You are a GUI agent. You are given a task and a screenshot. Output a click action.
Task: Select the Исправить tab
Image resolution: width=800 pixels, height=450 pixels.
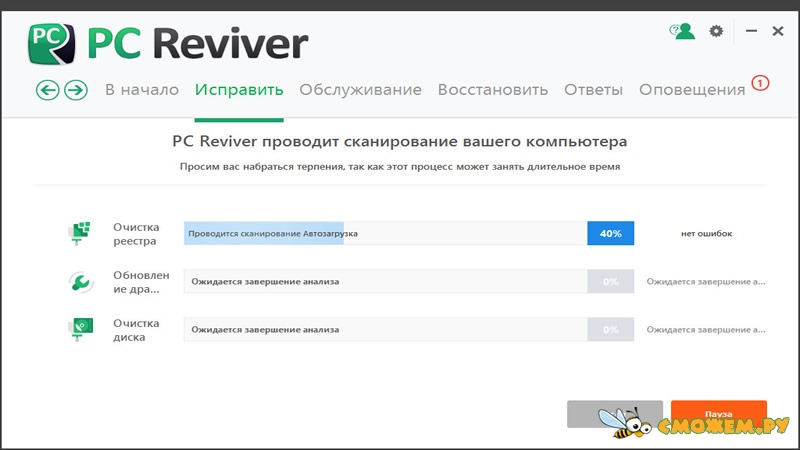239,90
